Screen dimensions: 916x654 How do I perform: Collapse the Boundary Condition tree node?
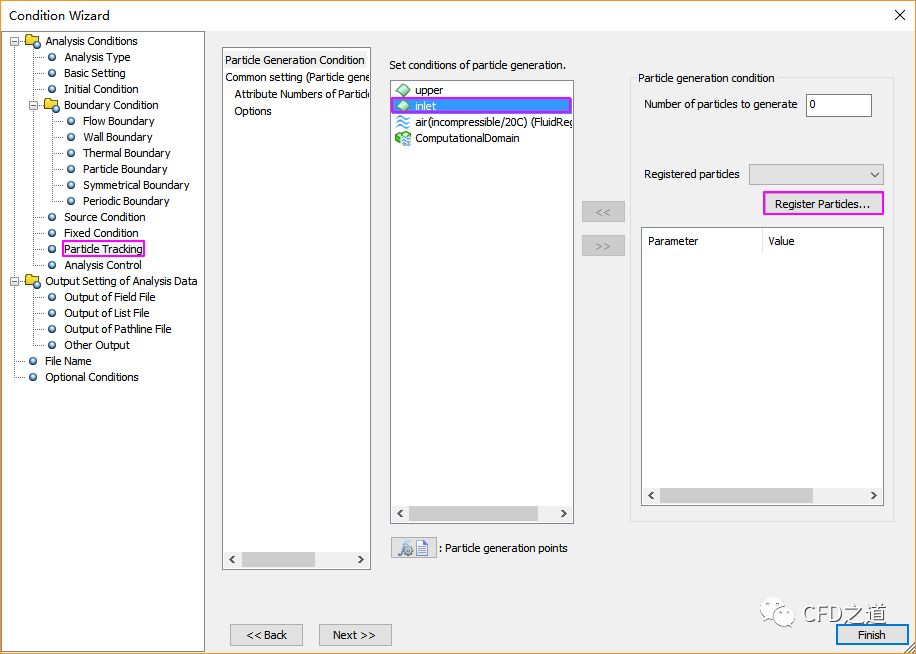[33, 105]
